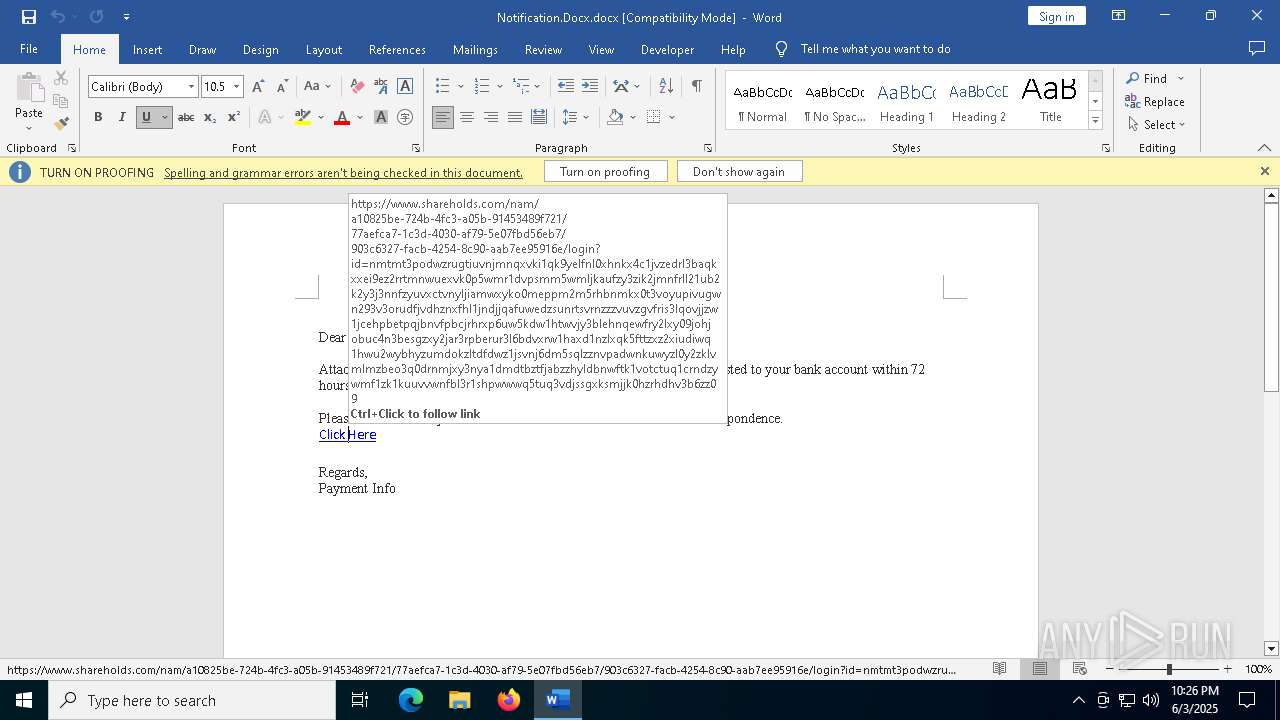The image size is (1280, 720).
Task: Open File Explorer from the taskbar
Action: pyautogui.click(x=460, y=700)
